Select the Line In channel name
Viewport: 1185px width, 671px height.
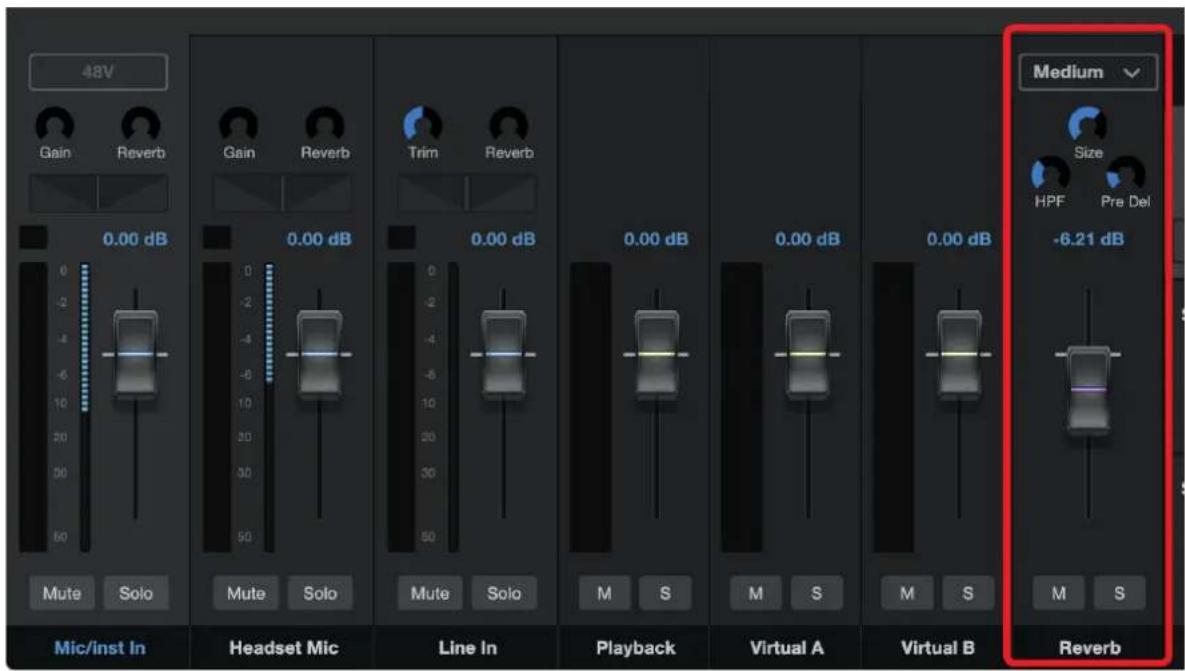tap(468, 648)
